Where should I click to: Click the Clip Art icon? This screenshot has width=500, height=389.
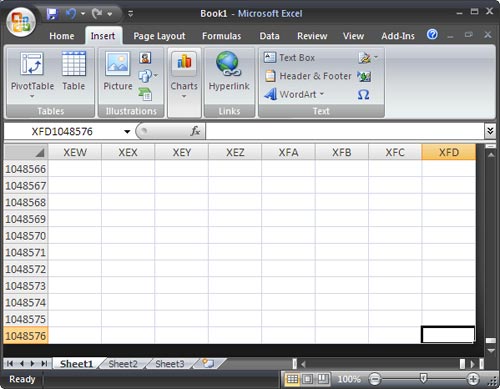click(x=145, y=58)
